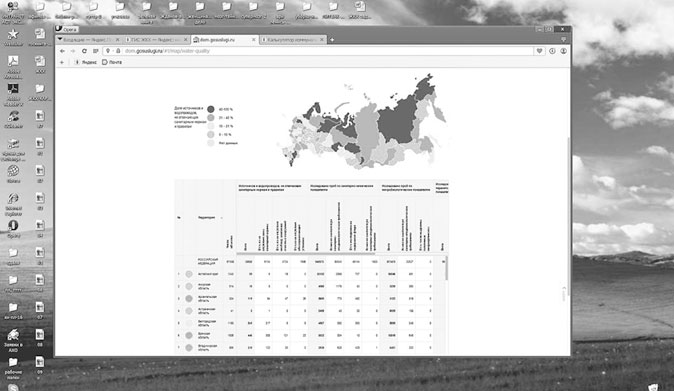Switch to the Калькулятор tab
This screenshot has width=674, height=391.
(x=292, y=40)
